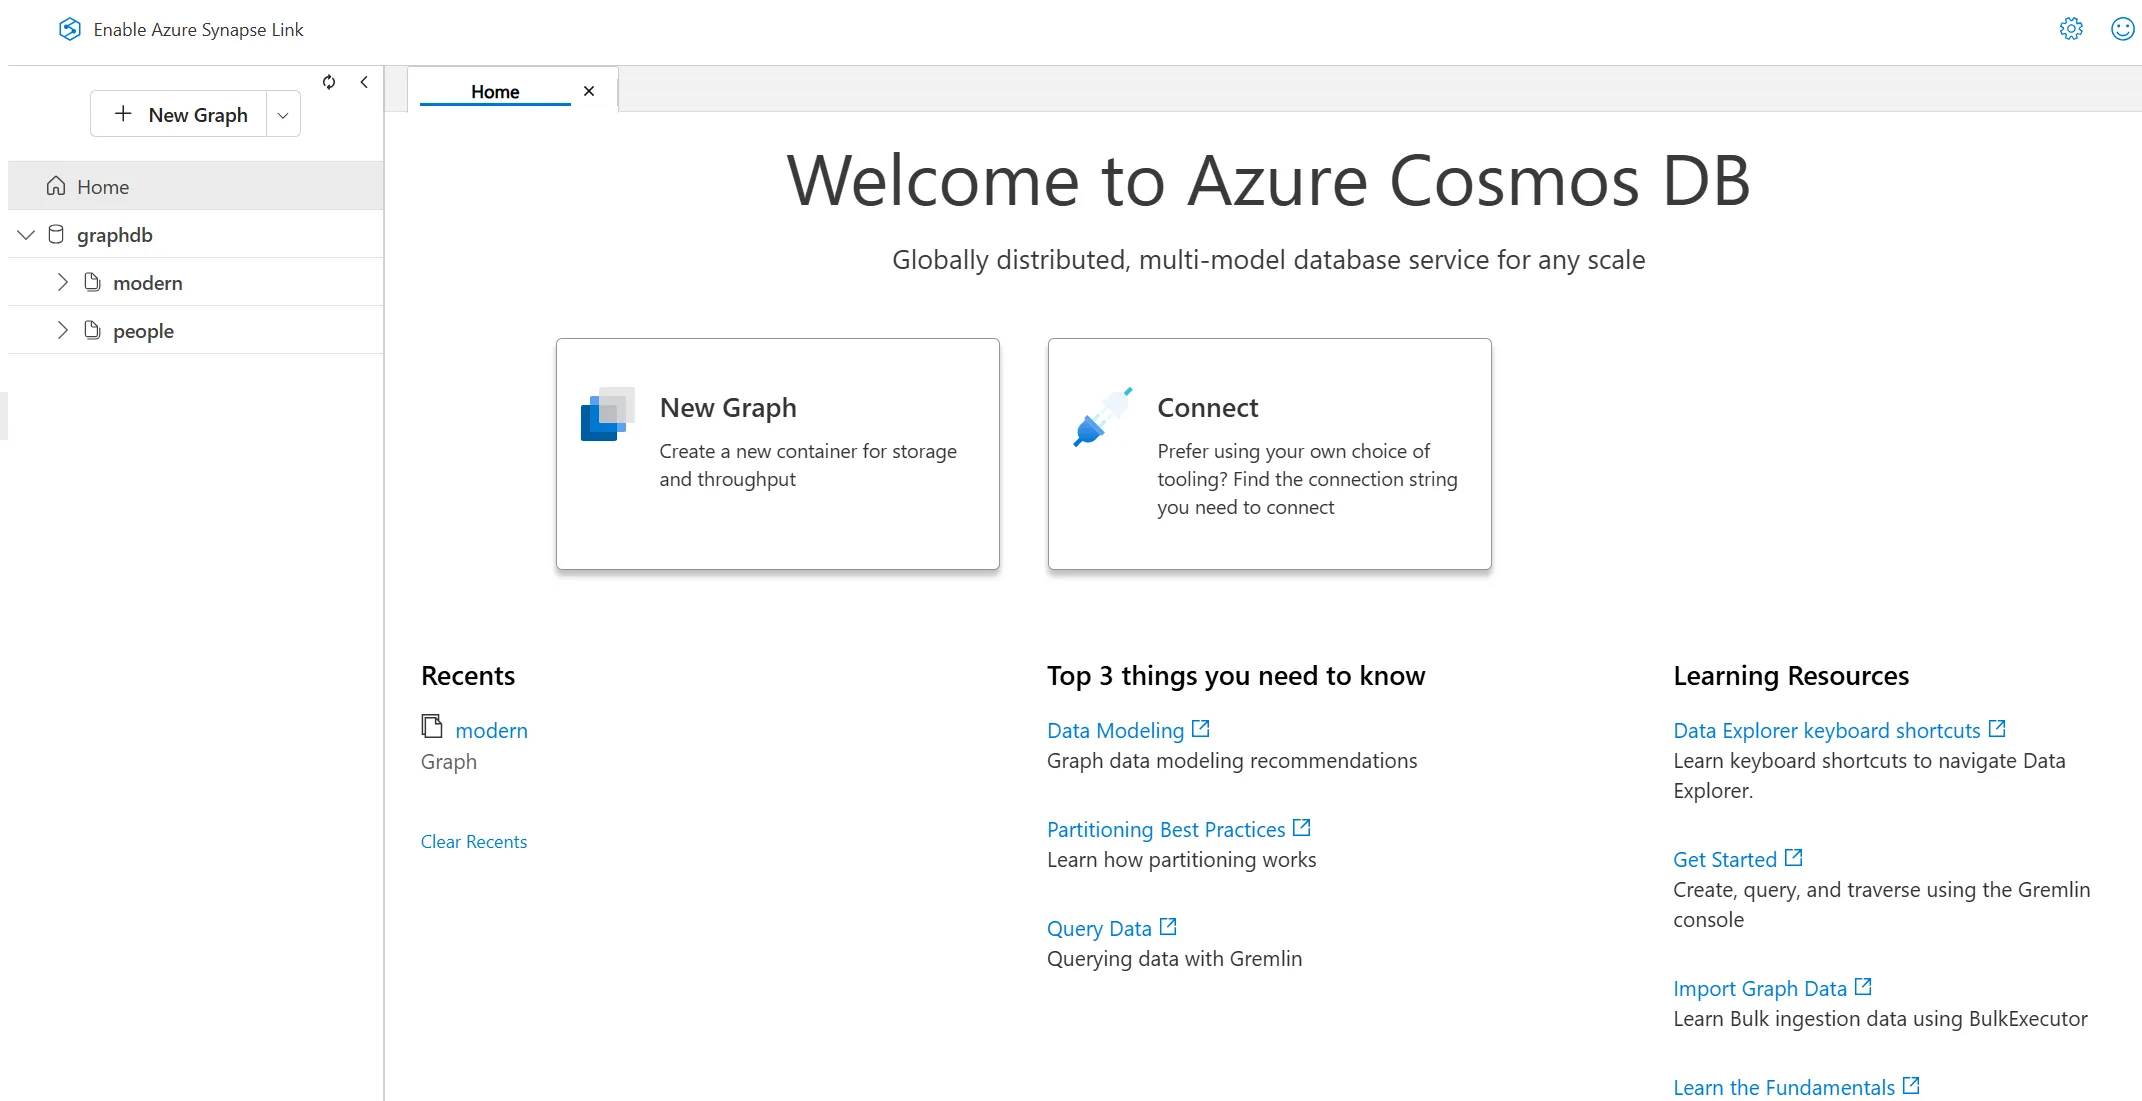Click the graphdb database icon
Viewport: 2142px width, 1101px height.
pyautogui.click(x=56, y=235)
